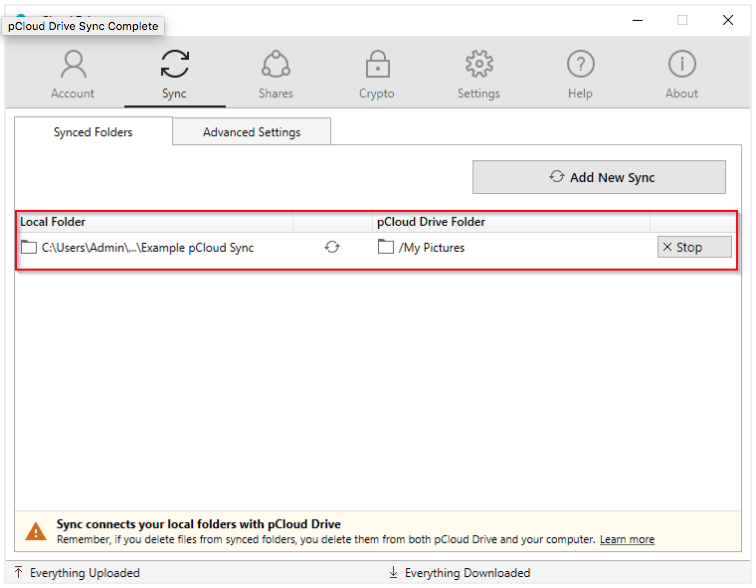
Task: Minimize the pCloud Drive window
Action: pos(637,20)
